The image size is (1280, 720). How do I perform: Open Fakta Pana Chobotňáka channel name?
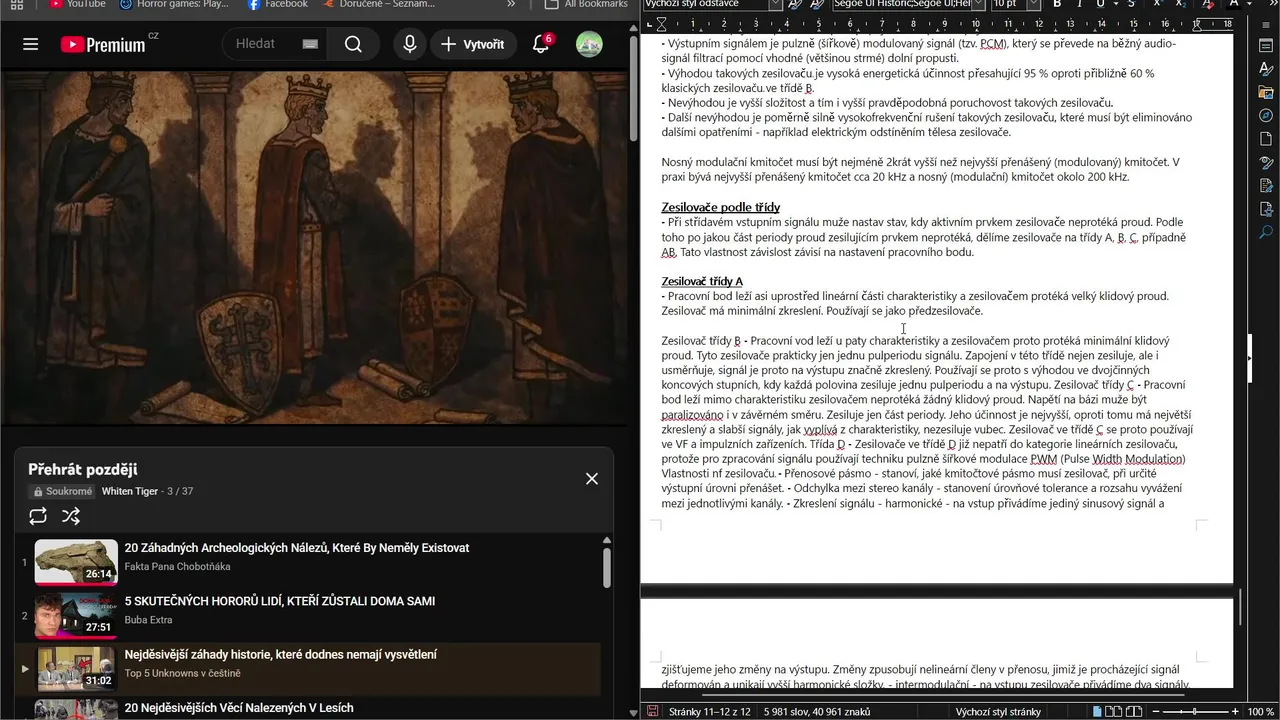[x=178, y=567]
